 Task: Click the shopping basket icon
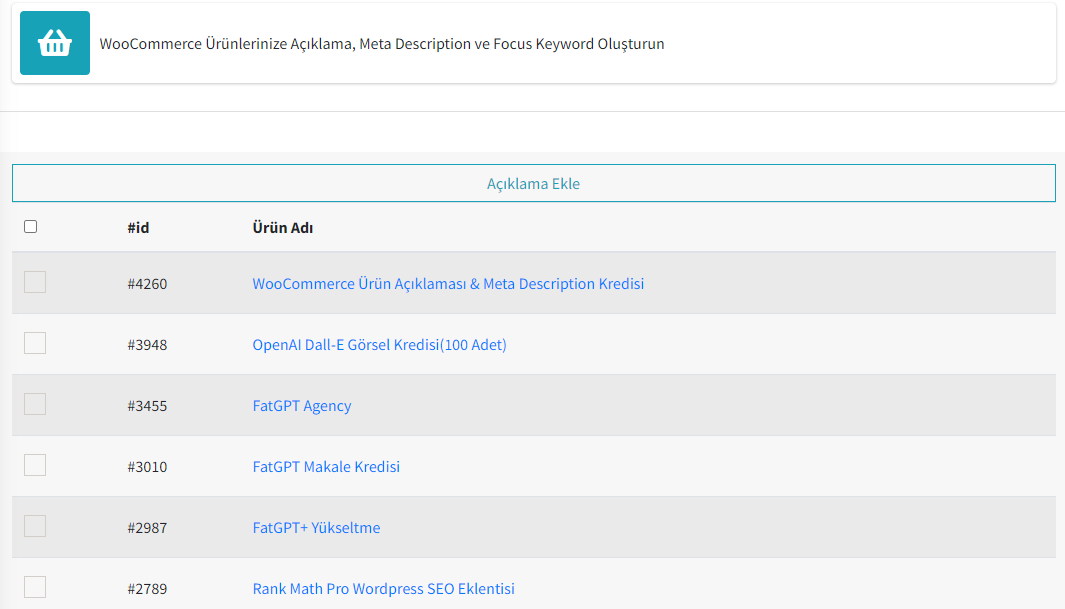(x=55, y=43)
